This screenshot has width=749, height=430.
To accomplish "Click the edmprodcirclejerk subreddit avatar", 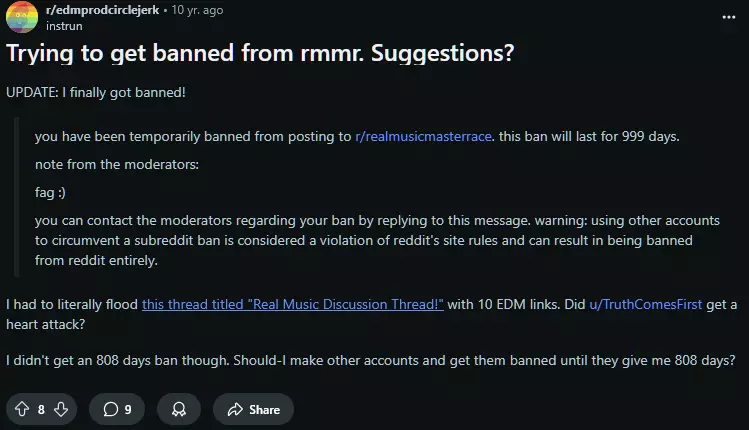I will pyautogui.click(x=21, y=17).
